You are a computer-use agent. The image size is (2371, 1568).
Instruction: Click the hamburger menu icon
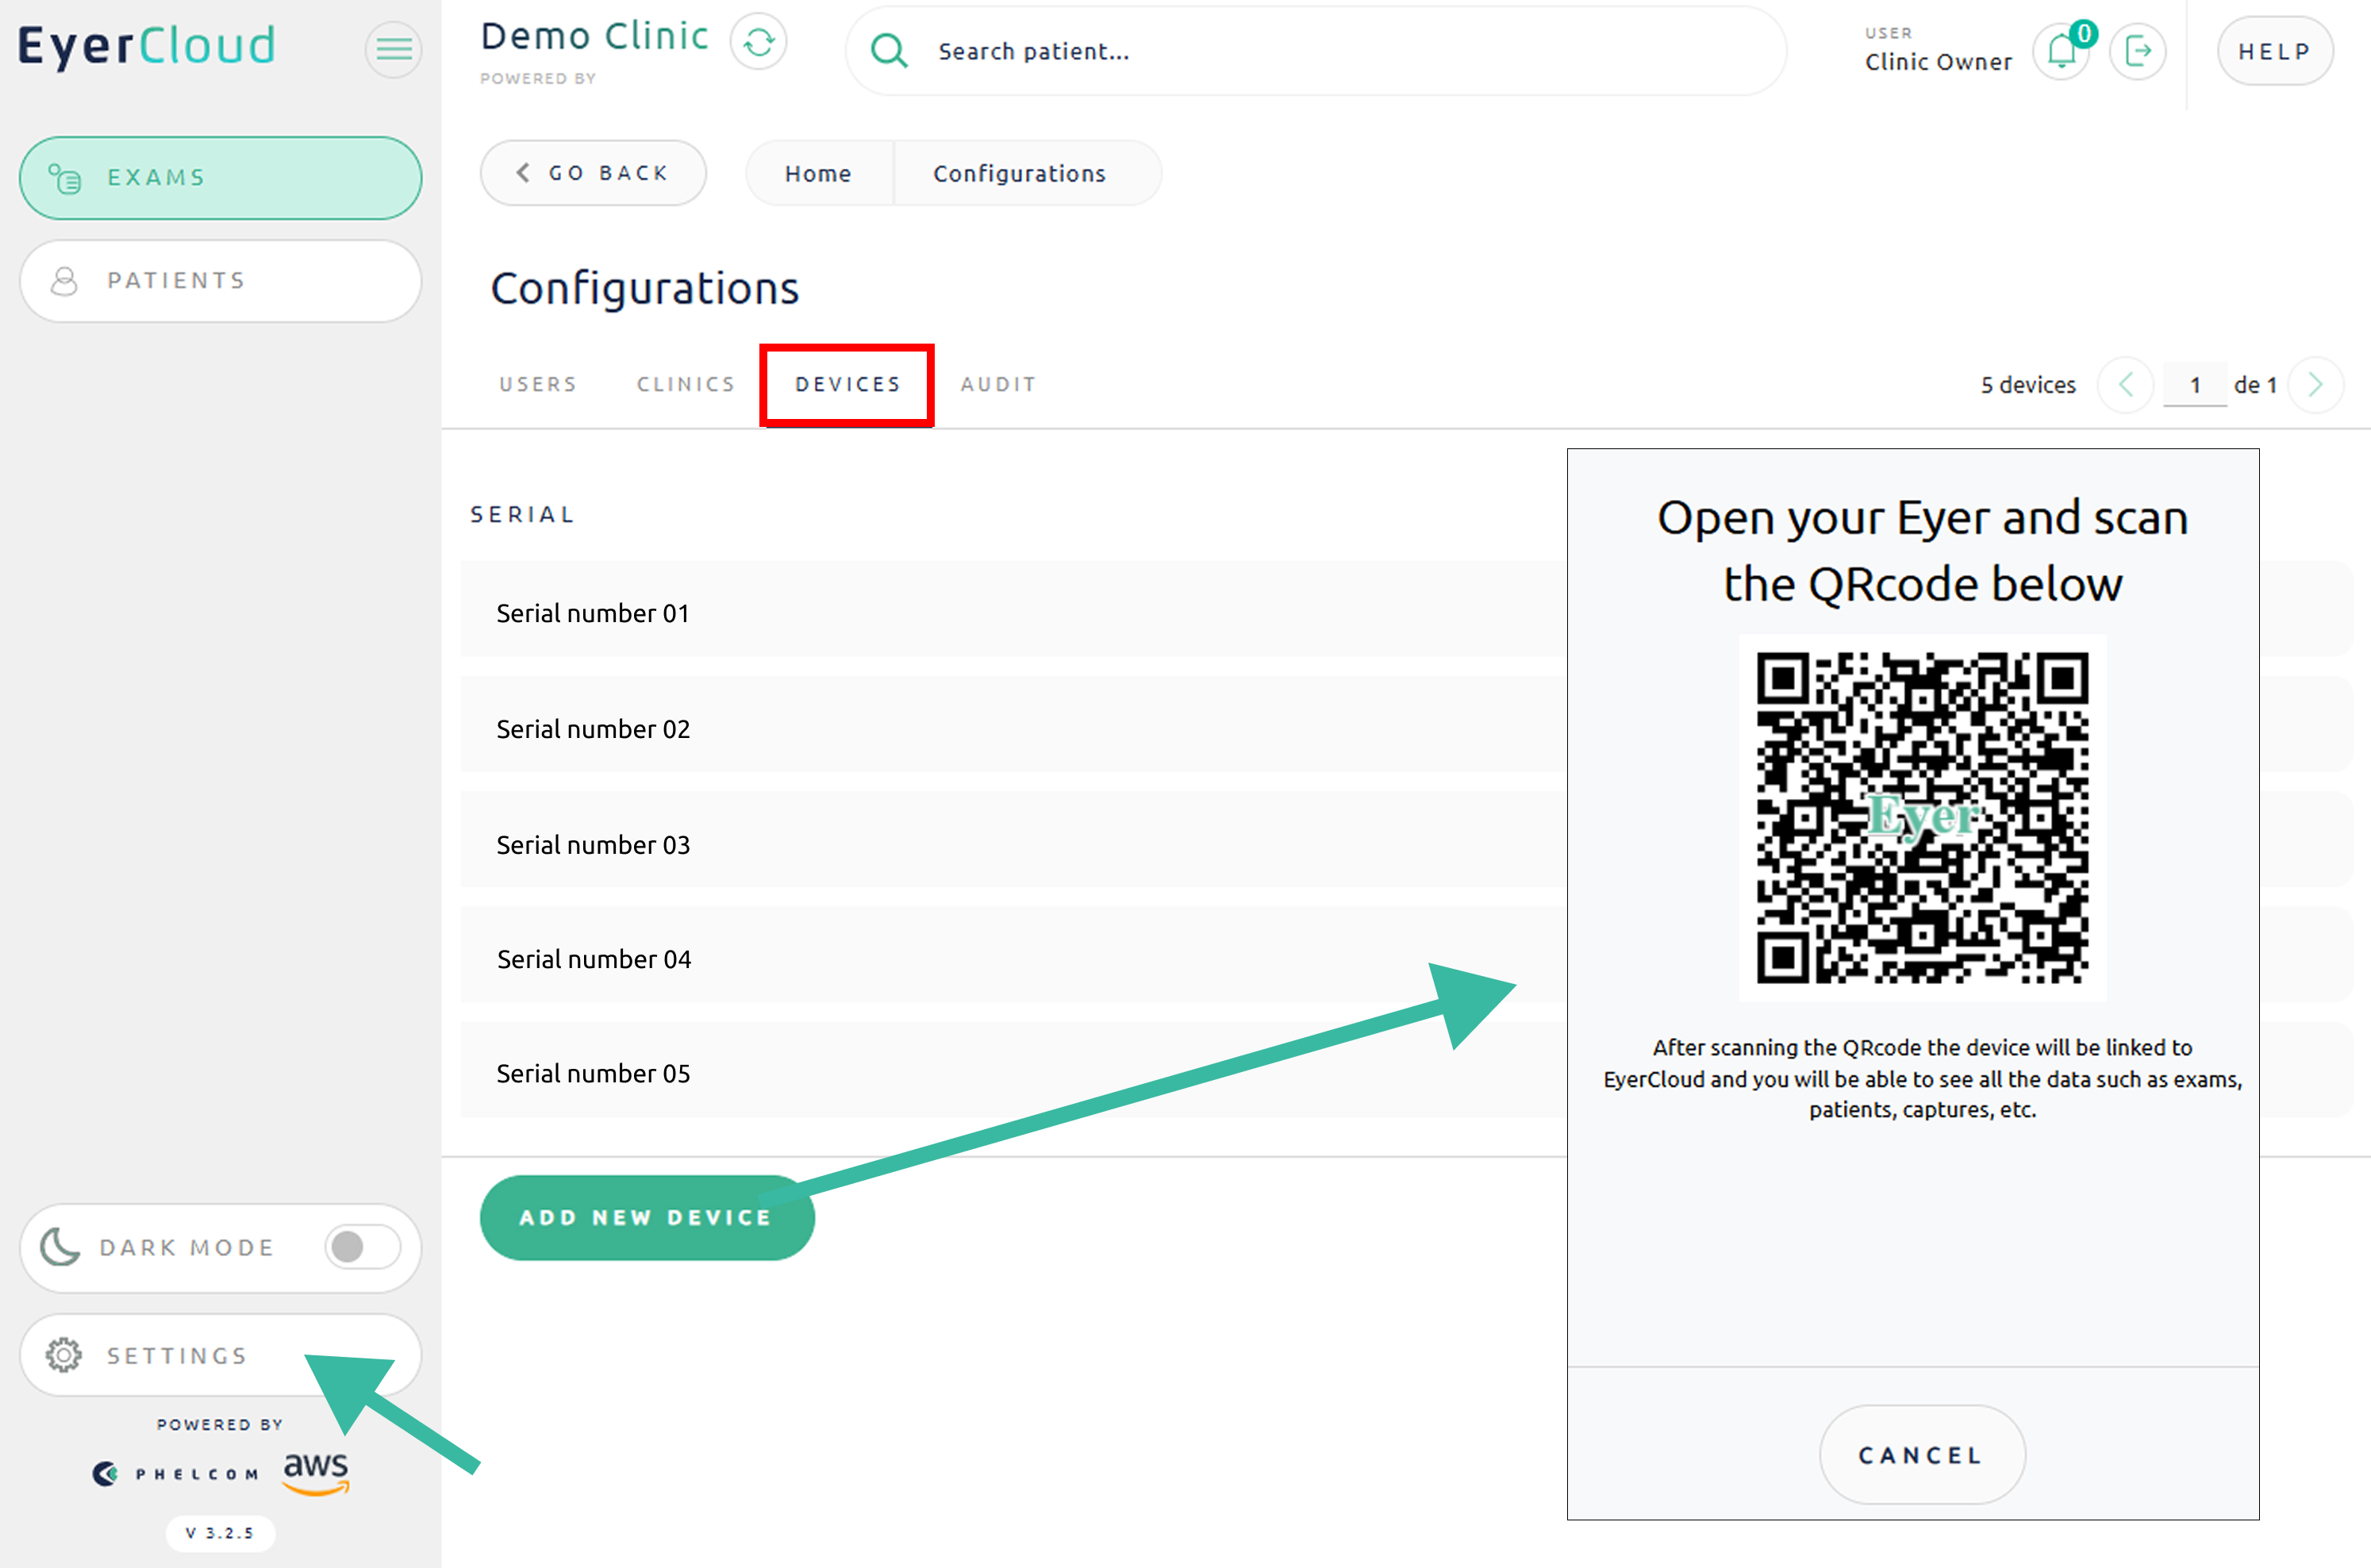pos(393,48)
